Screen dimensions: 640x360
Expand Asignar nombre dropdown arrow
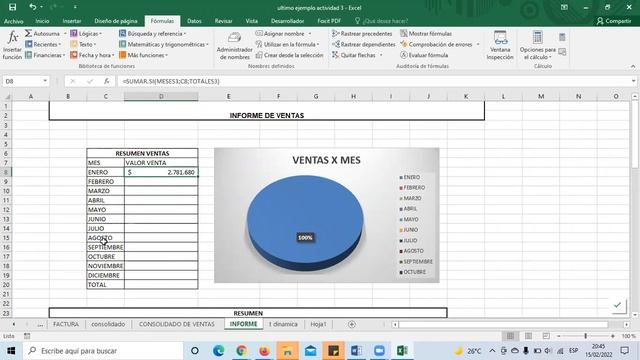tap(309, 33)
